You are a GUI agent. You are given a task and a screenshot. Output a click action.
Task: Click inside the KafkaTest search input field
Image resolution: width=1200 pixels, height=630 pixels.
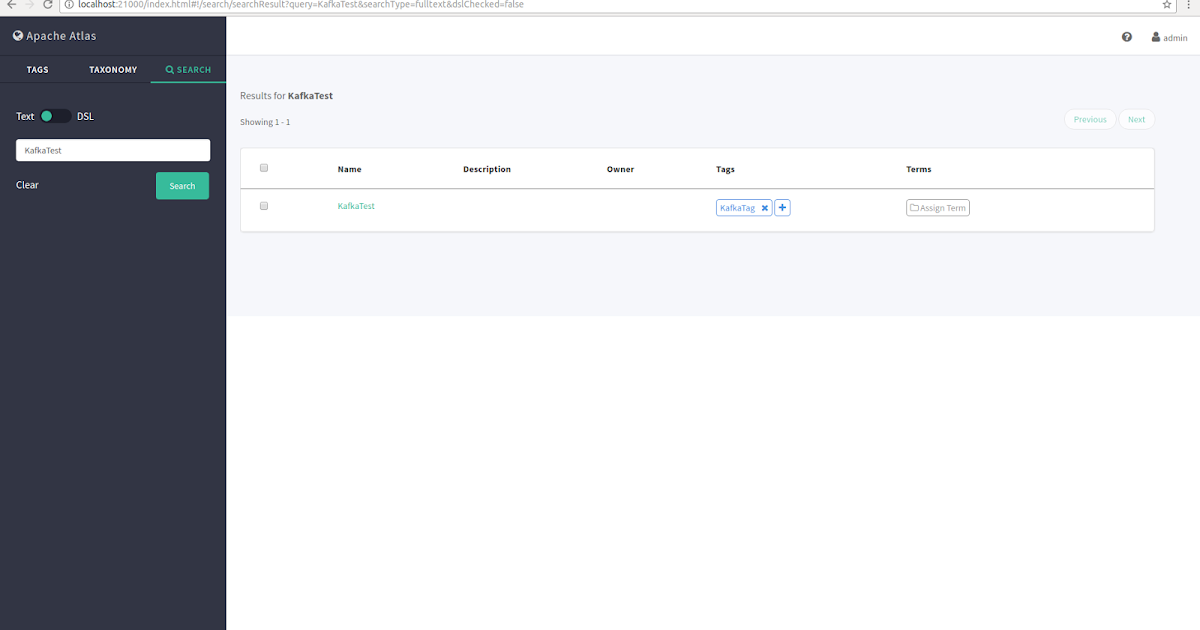click(112, 150)
